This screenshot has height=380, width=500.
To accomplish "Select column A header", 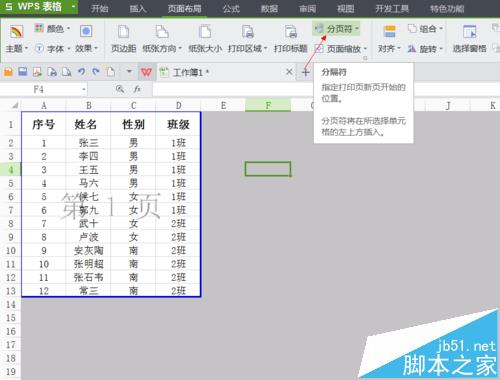I will pyautogui.click(x=44, y=106).
